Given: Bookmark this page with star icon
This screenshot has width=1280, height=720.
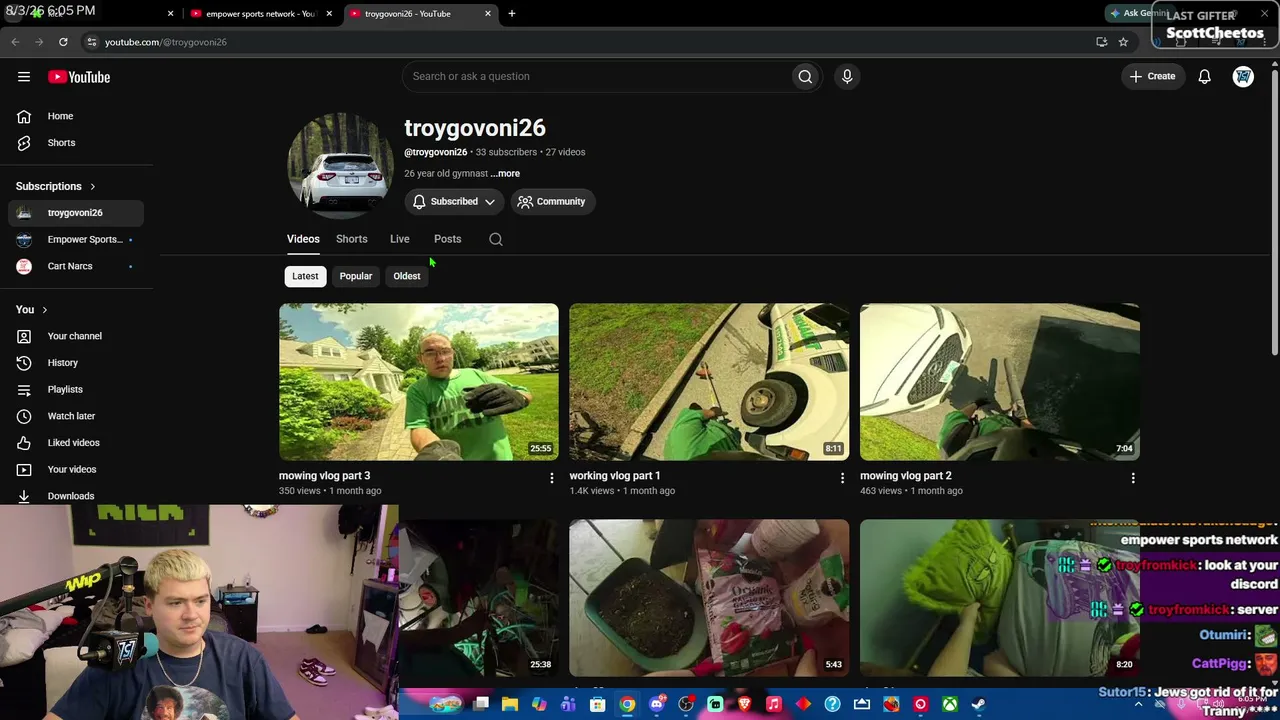Looking at the screenshot, I should 1123,42.
